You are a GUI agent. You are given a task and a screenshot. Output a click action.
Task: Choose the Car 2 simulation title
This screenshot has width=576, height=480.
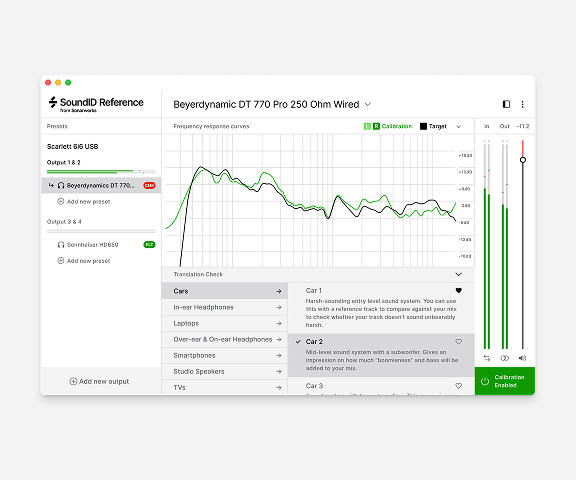(x=314, y=342)
